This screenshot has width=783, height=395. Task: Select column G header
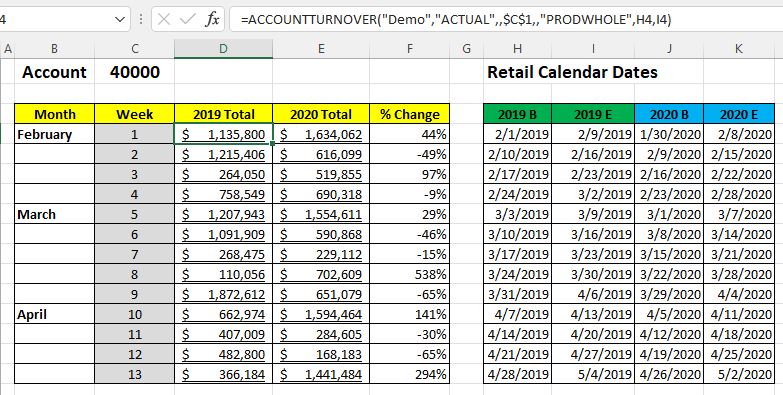[467, 48]
